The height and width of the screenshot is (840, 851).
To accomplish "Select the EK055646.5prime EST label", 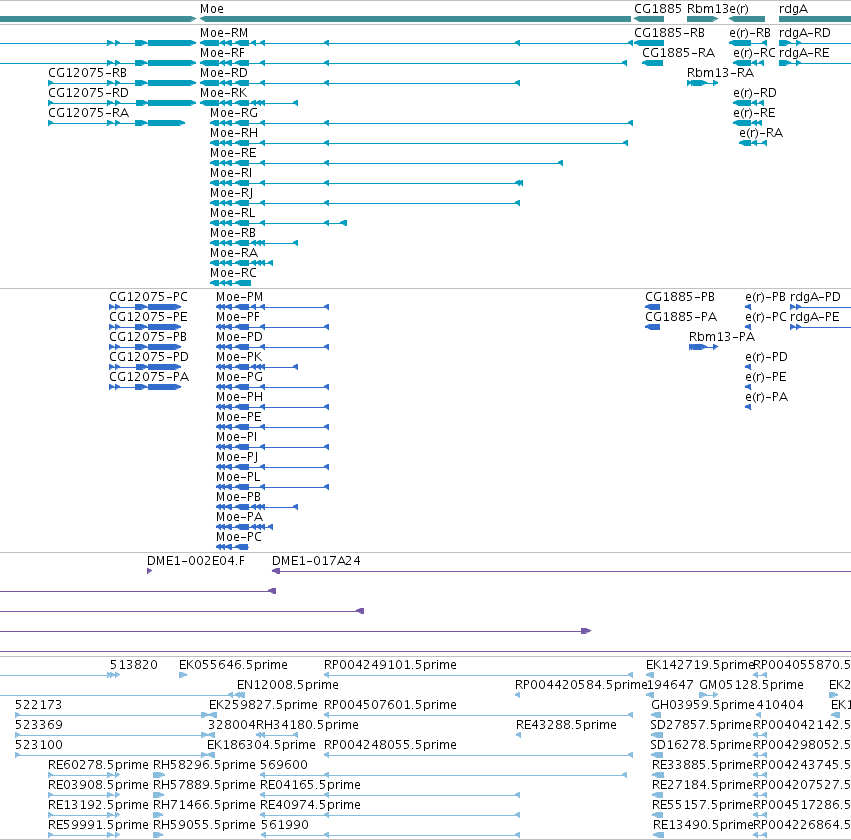I will click(233, 665).
